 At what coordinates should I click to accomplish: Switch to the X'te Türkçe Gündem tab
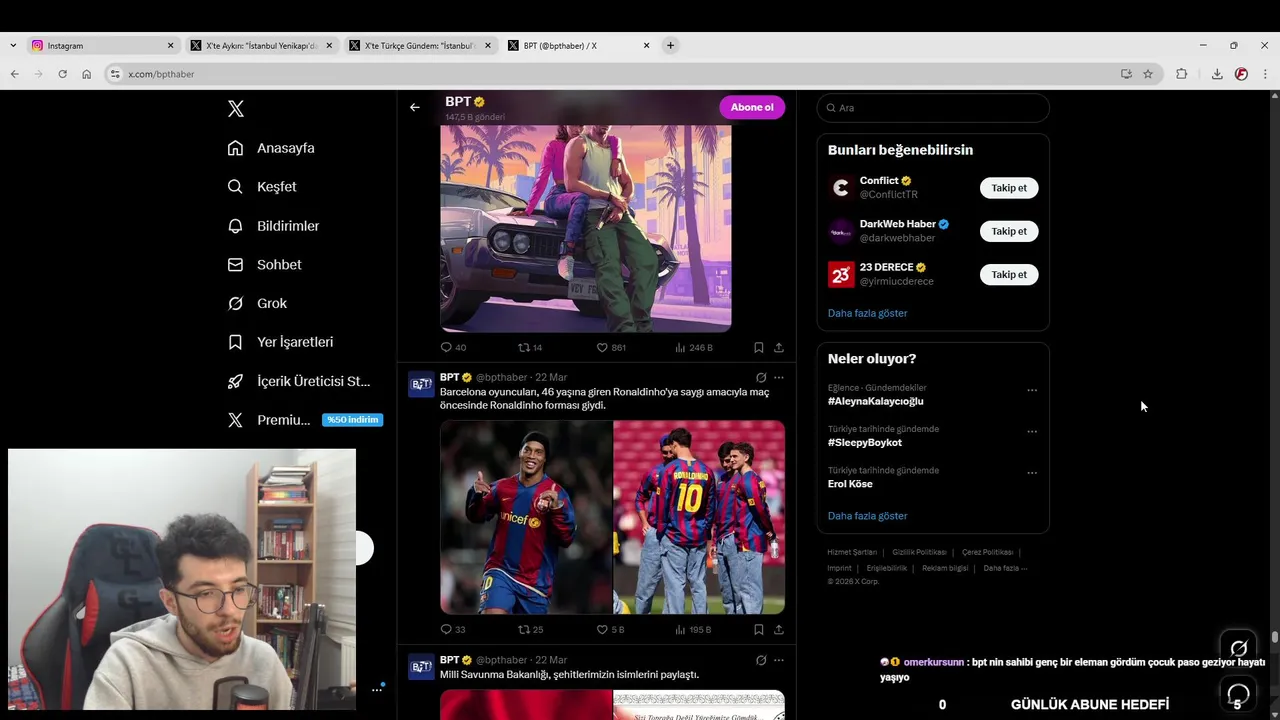click(x=419, y=45)
